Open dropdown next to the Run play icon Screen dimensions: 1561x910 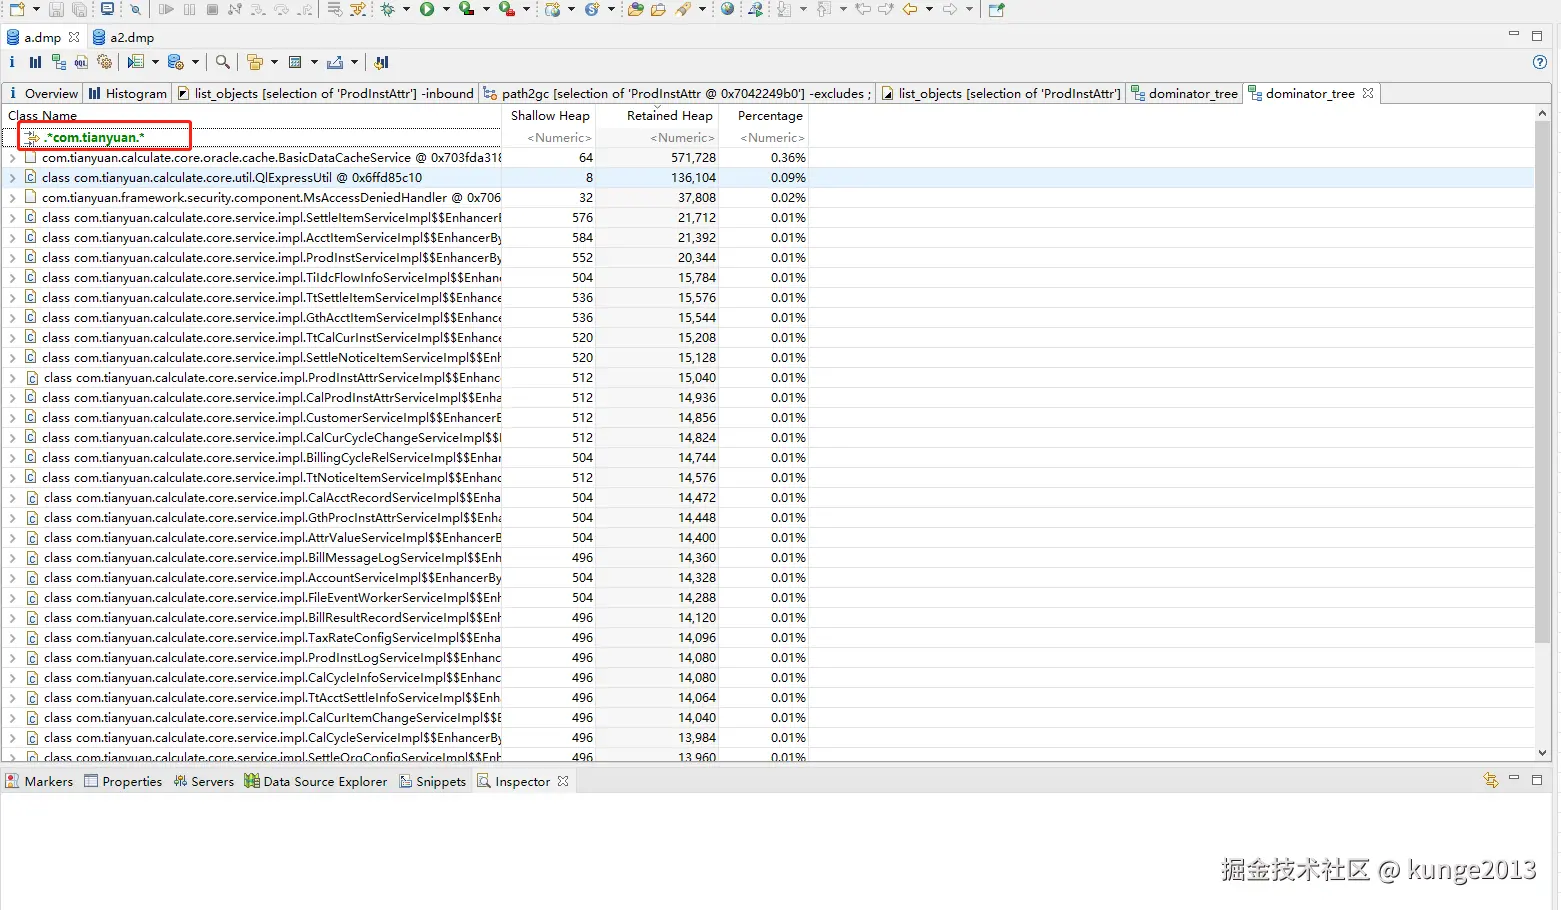click(446, 9)
